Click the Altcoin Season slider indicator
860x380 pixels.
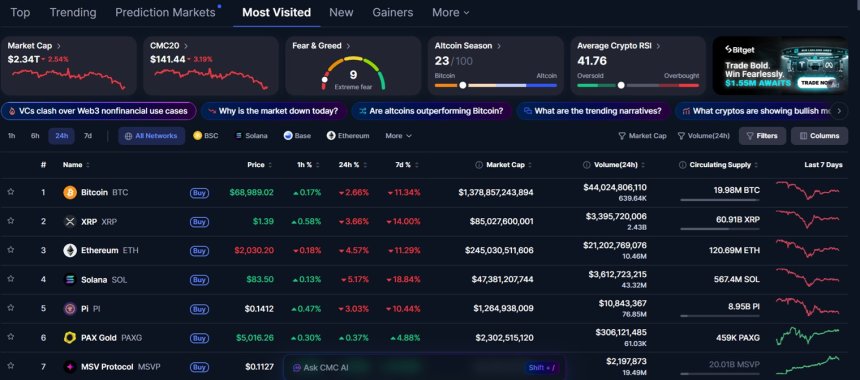[x=463, y=85]
